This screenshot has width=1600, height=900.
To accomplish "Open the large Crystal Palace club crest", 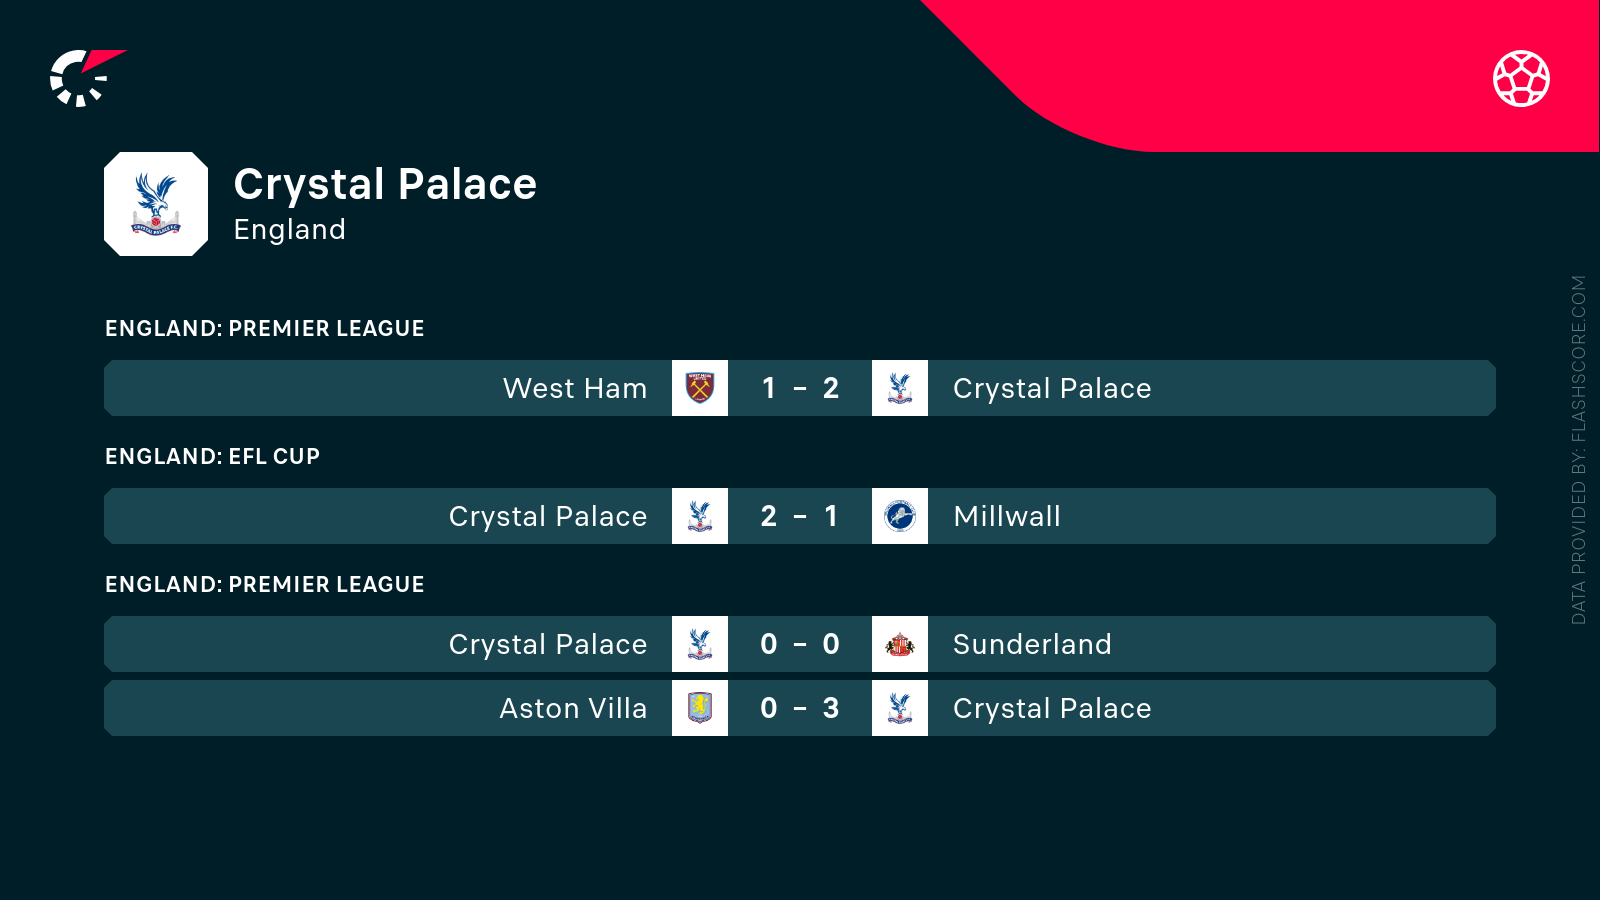I will coord(156,204).
